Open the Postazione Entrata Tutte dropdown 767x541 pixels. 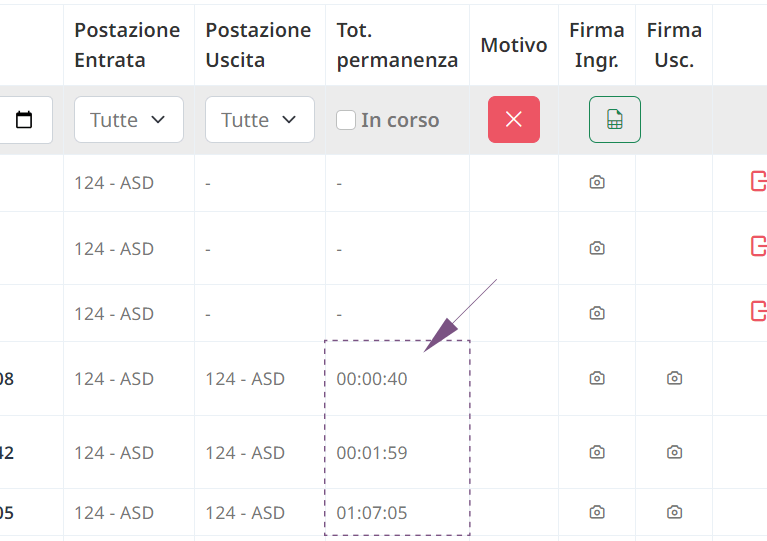click(129, 119)
